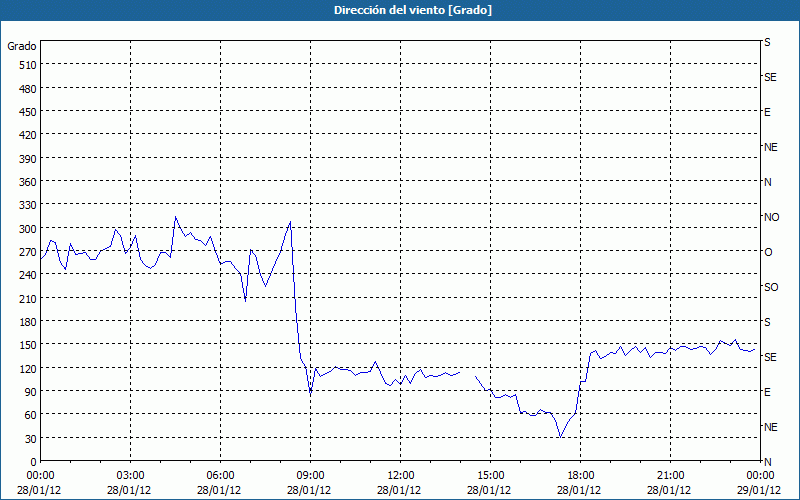The width and height of the screenshot is (800, 500).
Task: Click the 180 degree axis label
Action: 28,322
